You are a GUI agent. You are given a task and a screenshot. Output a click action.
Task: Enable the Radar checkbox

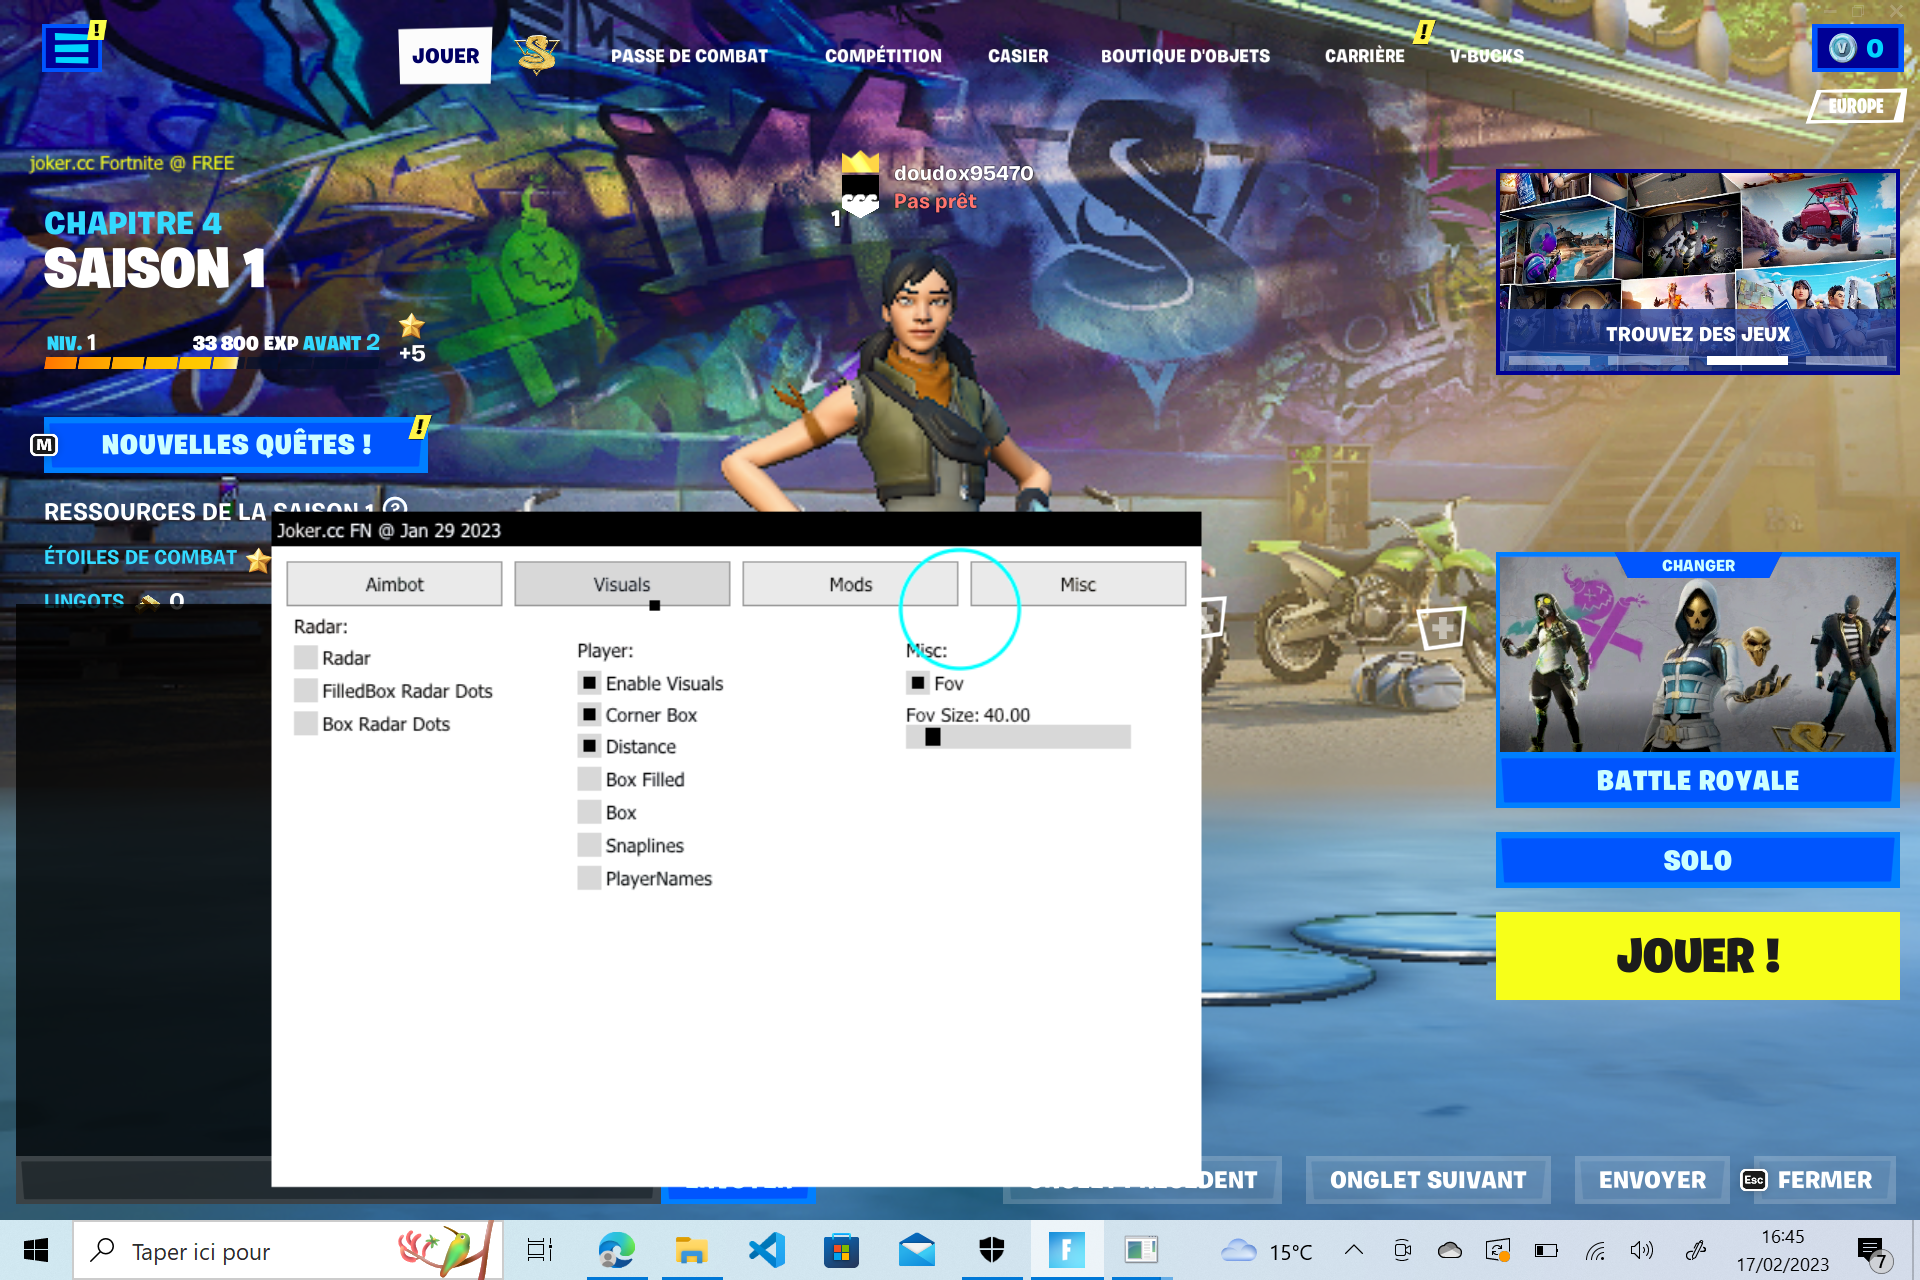[306, 658]
